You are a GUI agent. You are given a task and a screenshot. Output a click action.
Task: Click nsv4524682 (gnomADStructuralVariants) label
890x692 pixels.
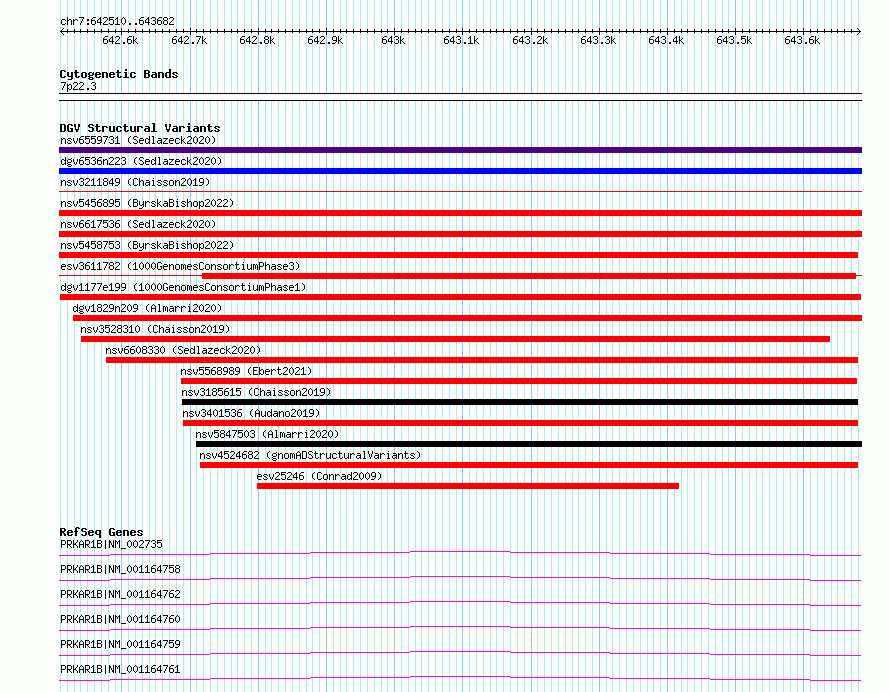coord(310,455)
